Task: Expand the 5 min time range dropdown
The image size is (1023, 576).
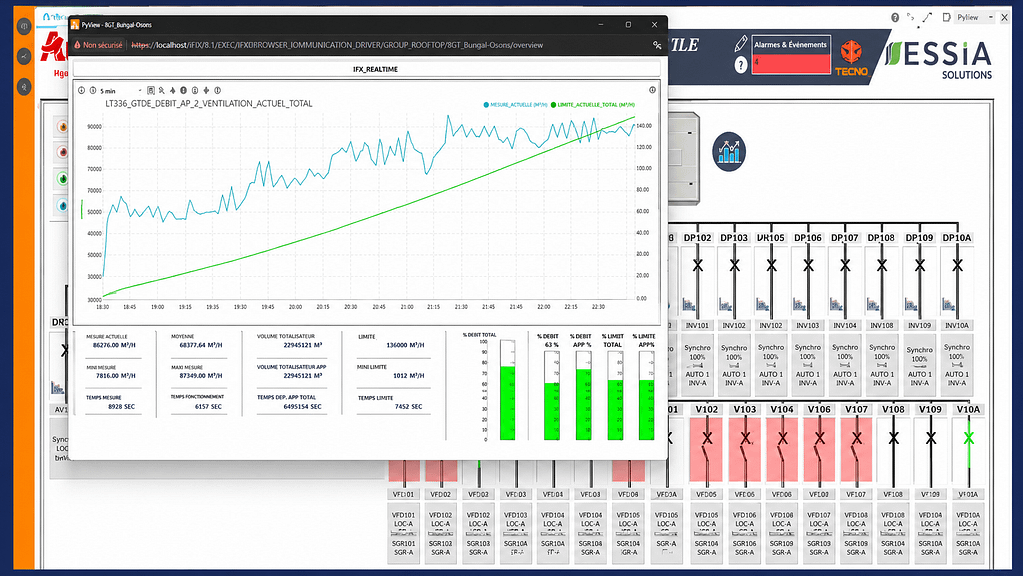Action: (x=121, y=91)
